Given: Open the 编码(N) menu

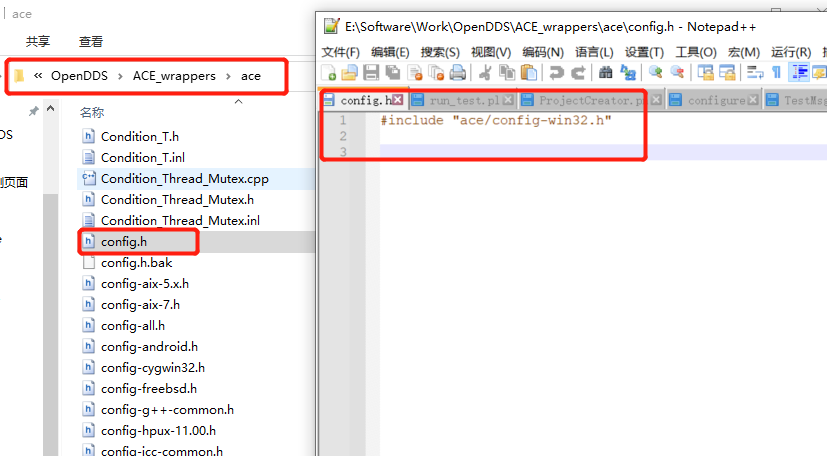Looking at the screenshot, I should click(x=543, y=52).
